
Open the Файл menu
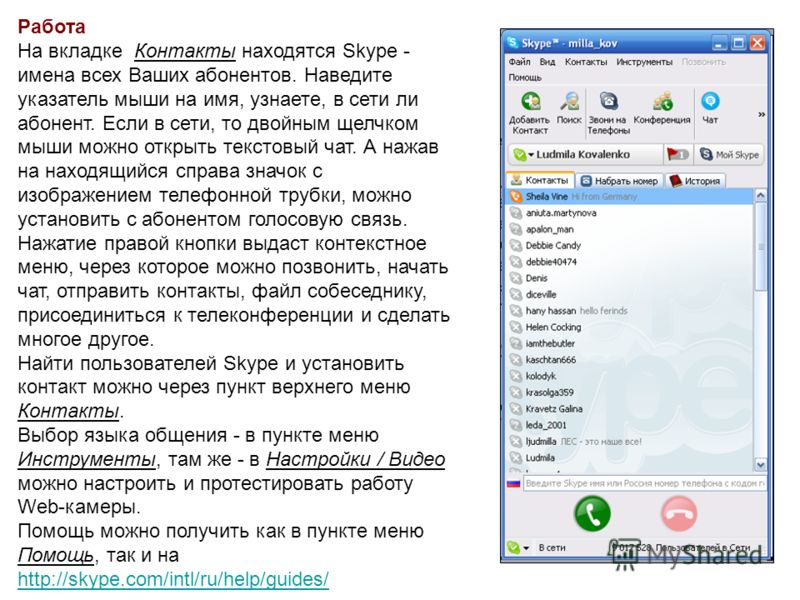pos(519,62)
